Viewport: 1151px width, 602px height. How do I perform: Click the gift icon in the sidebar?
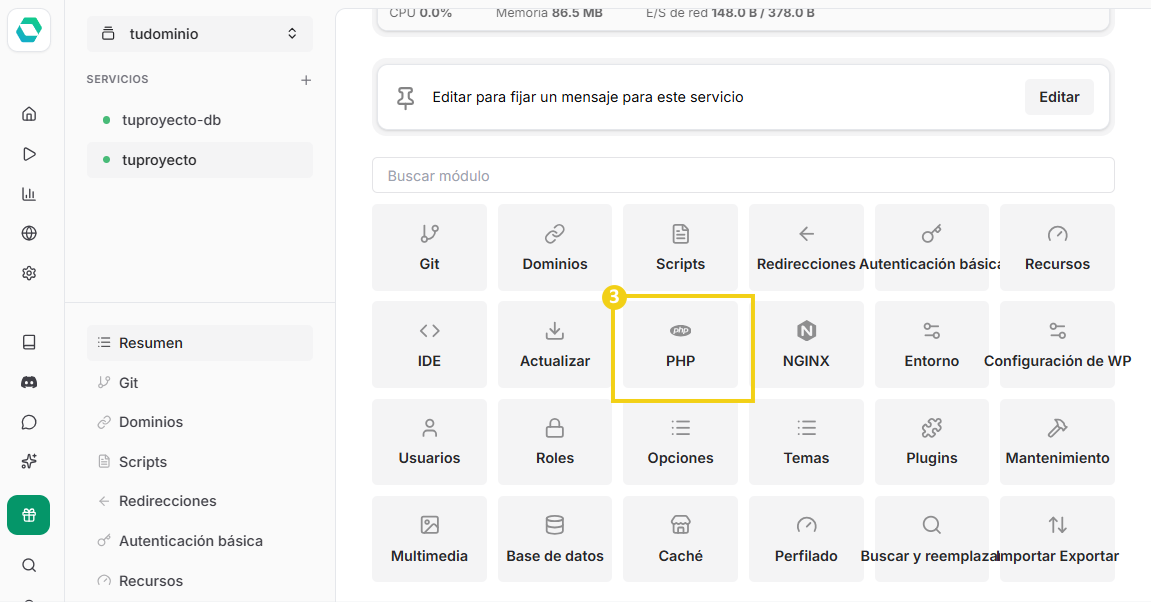pos(29,514)
